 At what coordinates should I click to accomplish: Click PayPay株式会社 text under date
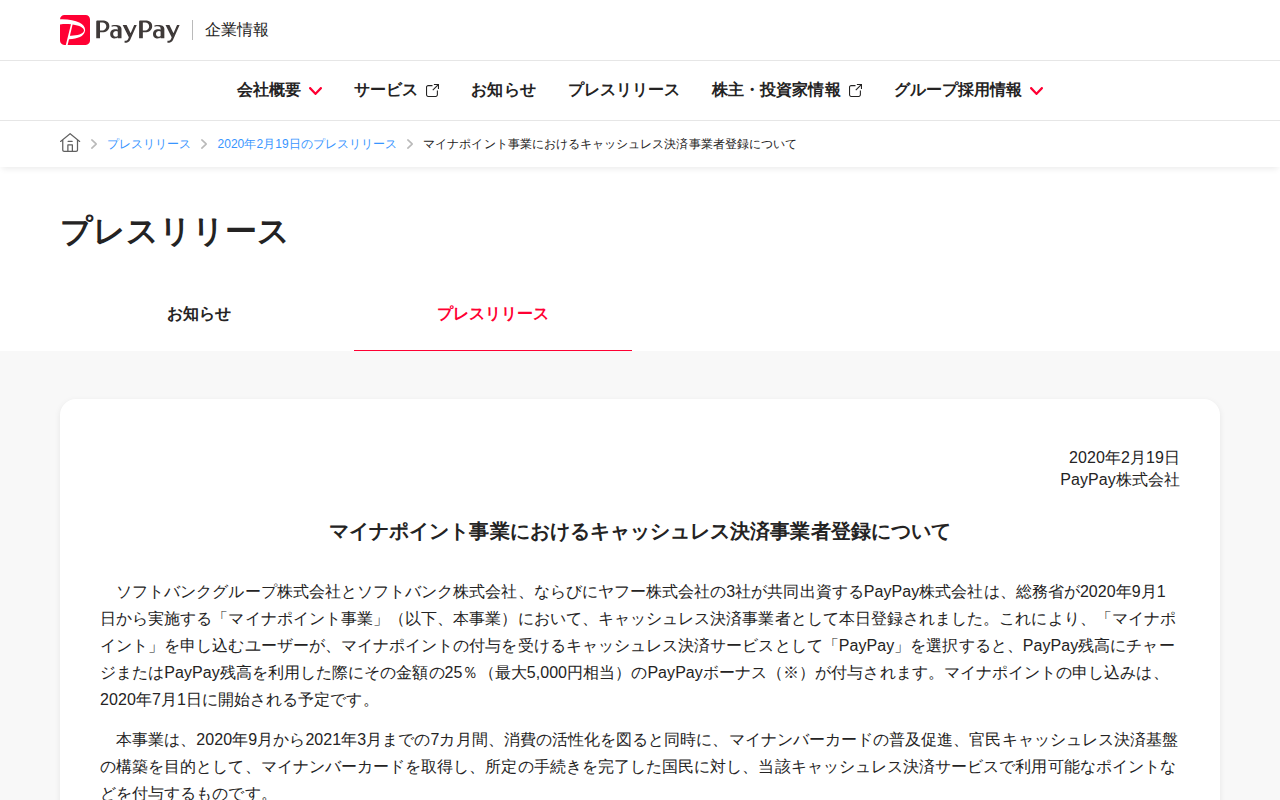pos(1120,480)
